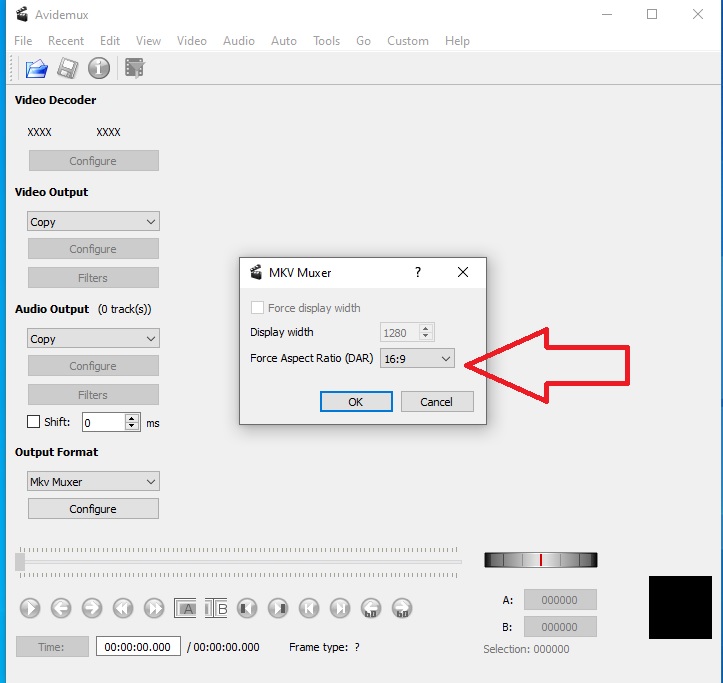This screenshot has width=723, height=683.
Task: Click the Display width 1280 field
Action: point(399,332)
